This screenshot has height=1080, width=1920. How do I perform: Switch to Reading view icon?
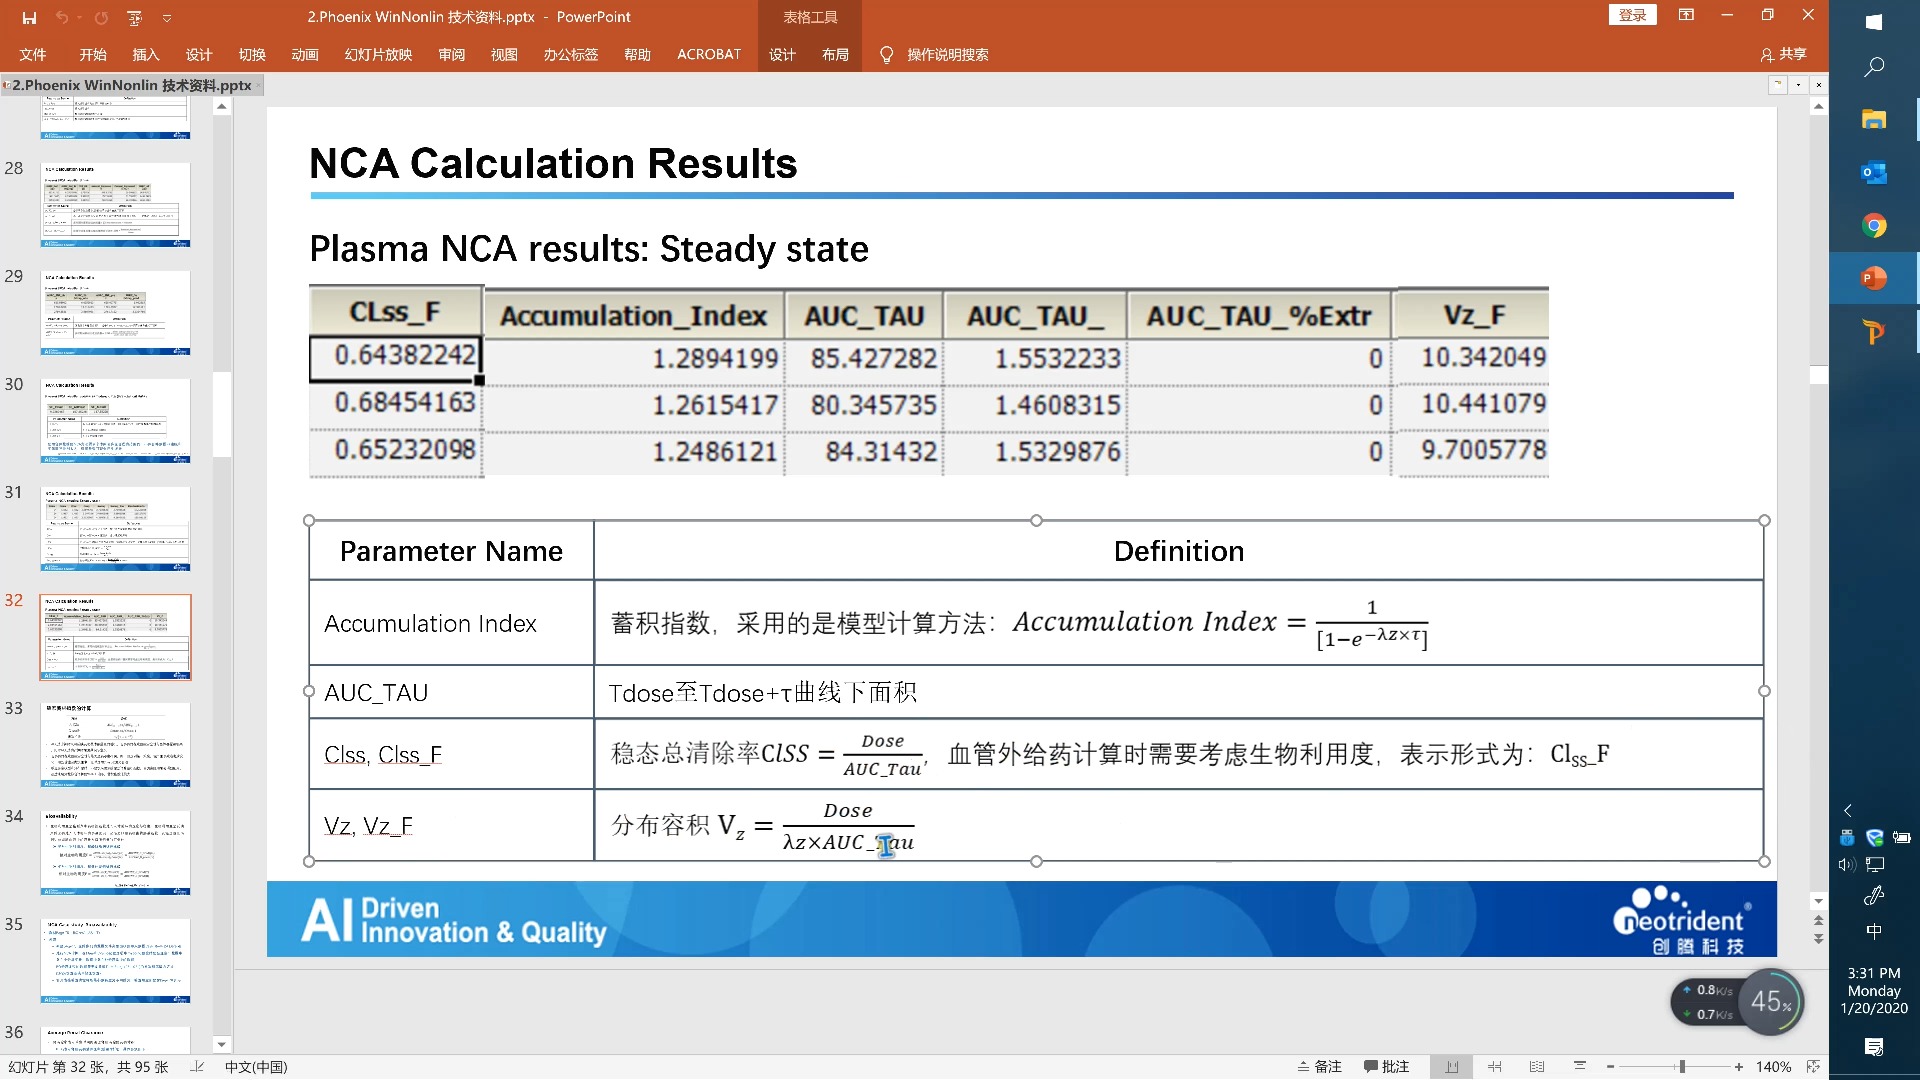pyautogui.click(x=1537, y=1067)
